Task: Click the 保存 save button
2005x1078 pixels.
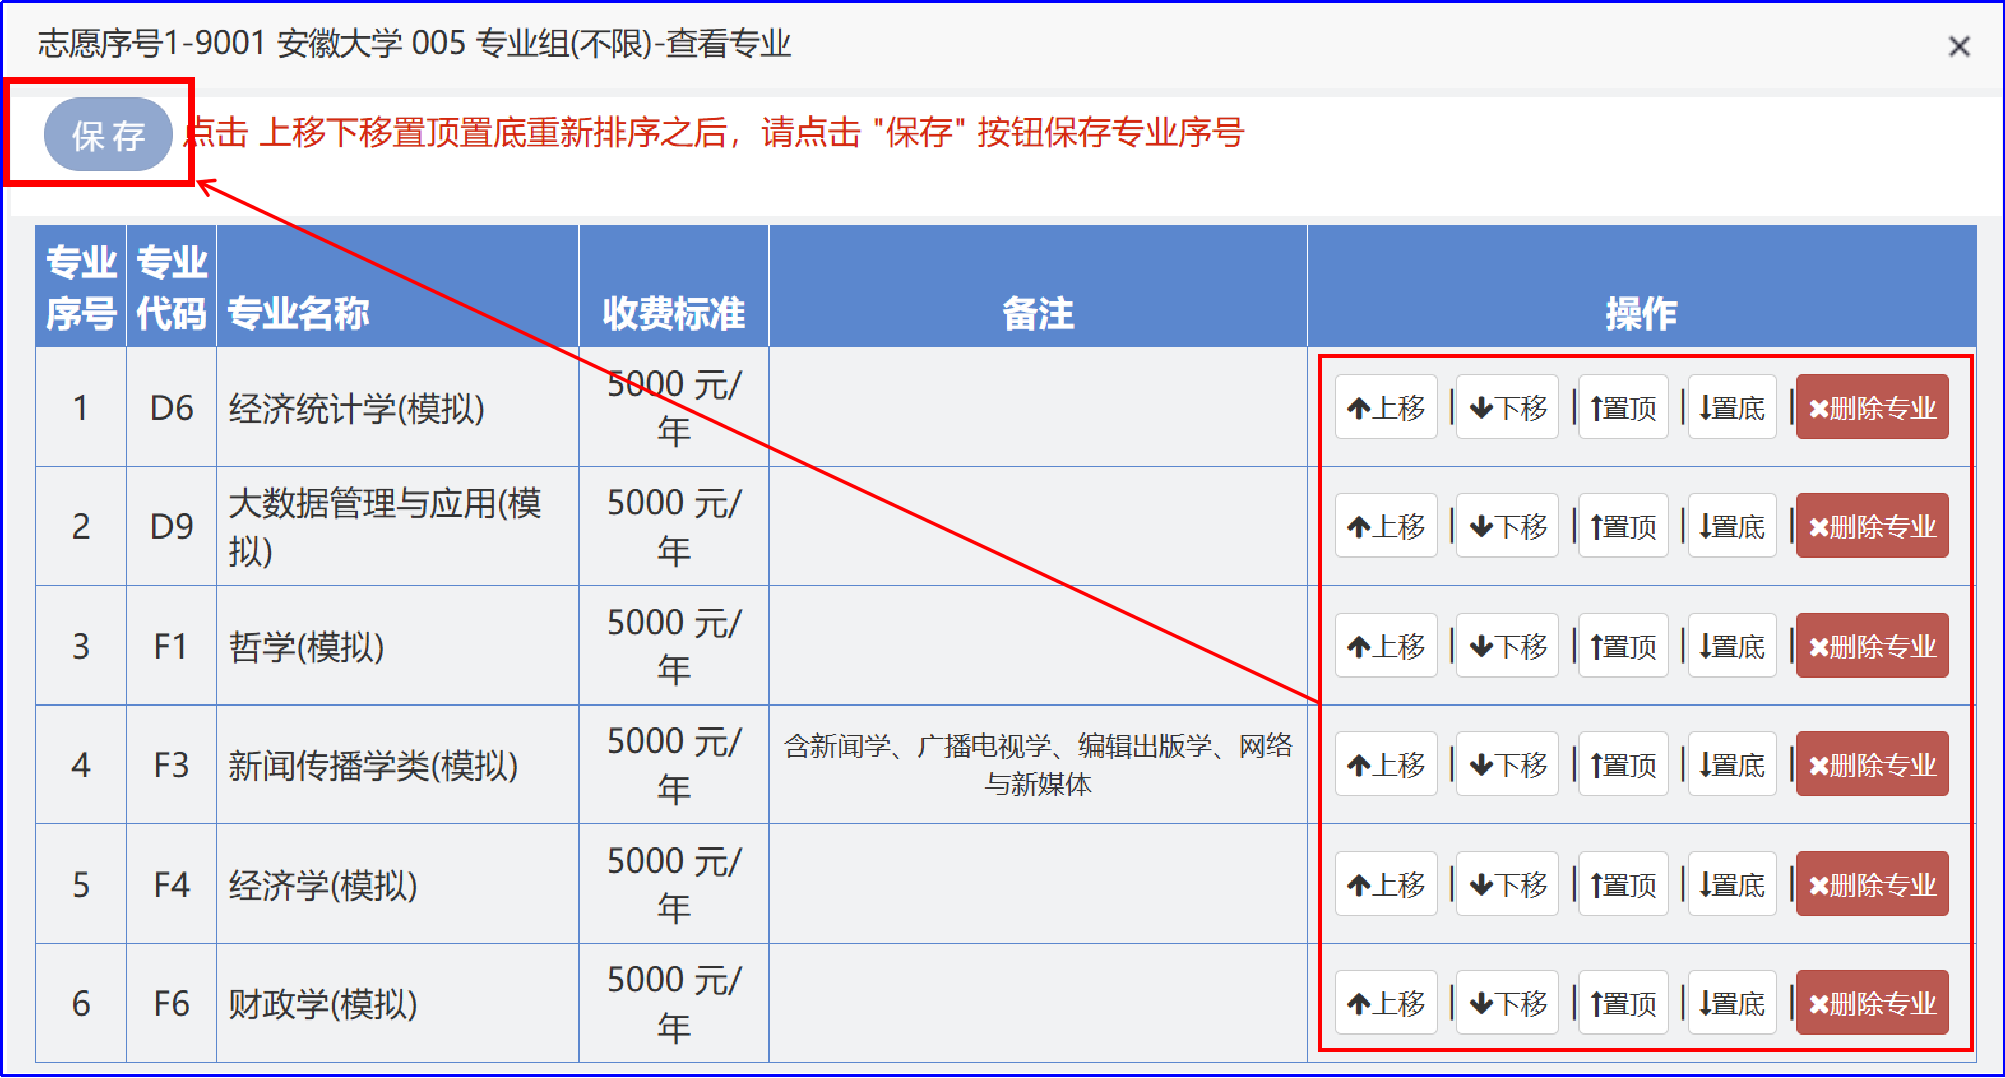Action: 108,135
